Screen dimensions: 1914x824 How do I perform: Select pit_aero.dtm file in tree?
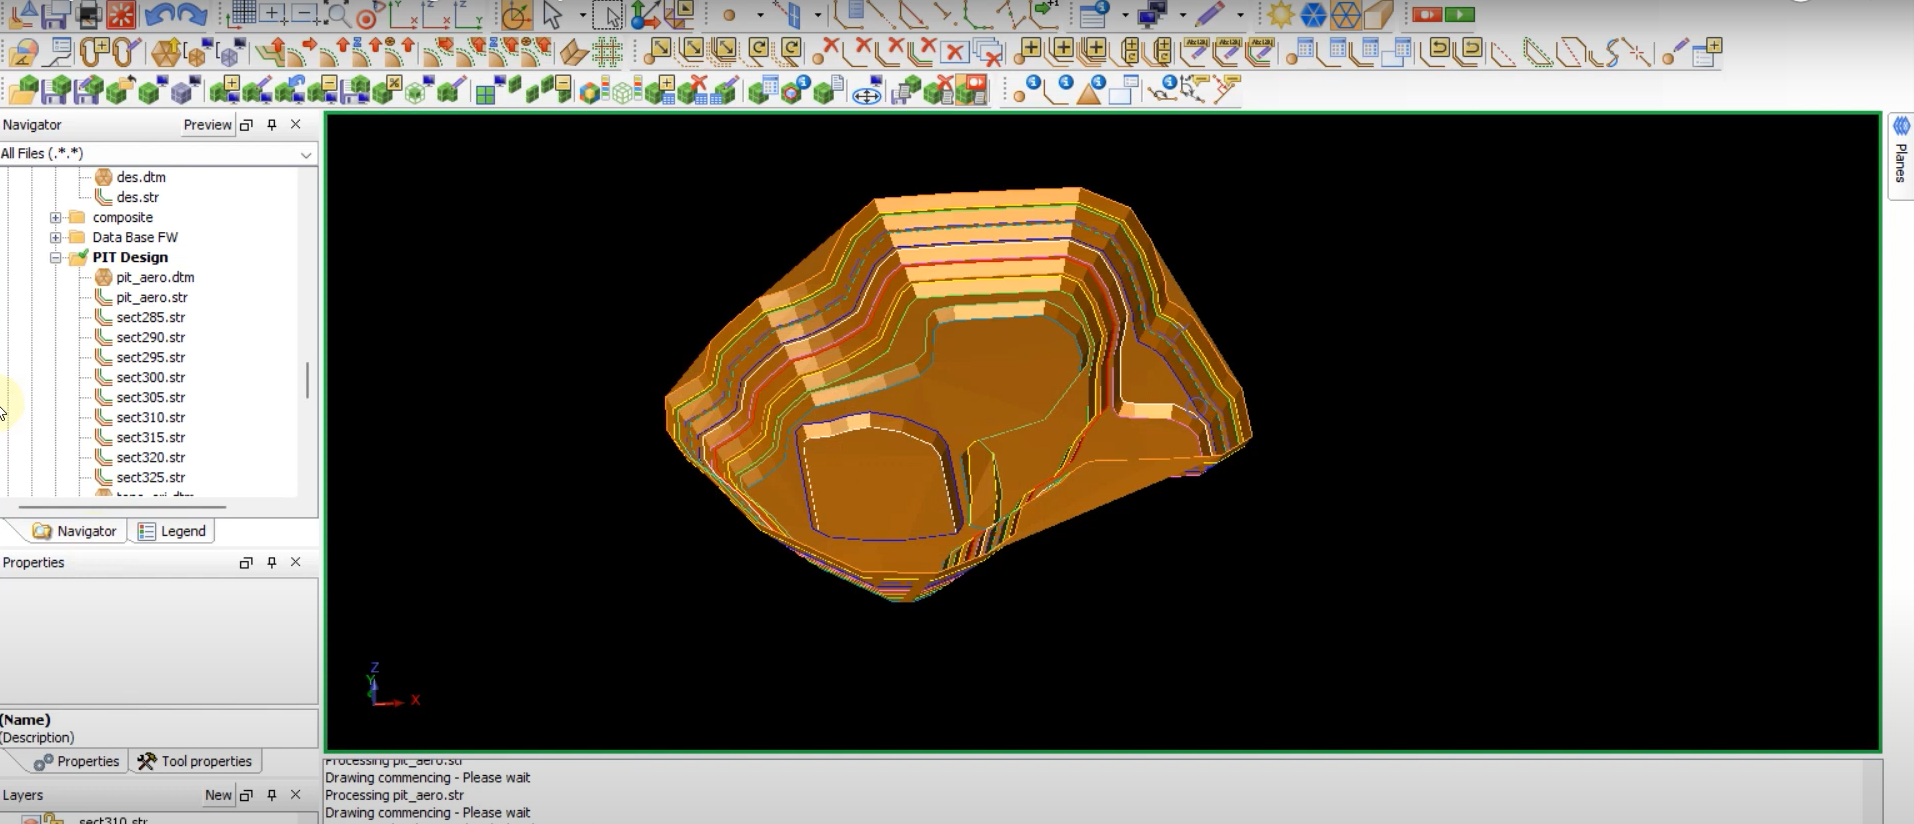155,277
